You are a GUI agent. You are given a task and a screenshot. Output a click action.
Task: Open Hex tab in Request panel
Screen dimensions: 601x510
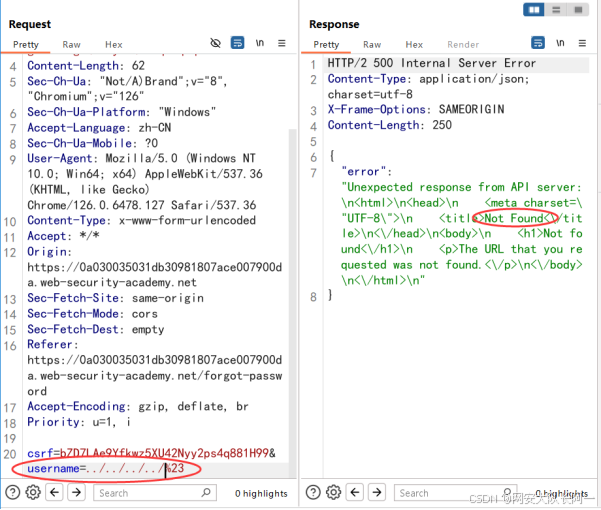coord(114,45)
